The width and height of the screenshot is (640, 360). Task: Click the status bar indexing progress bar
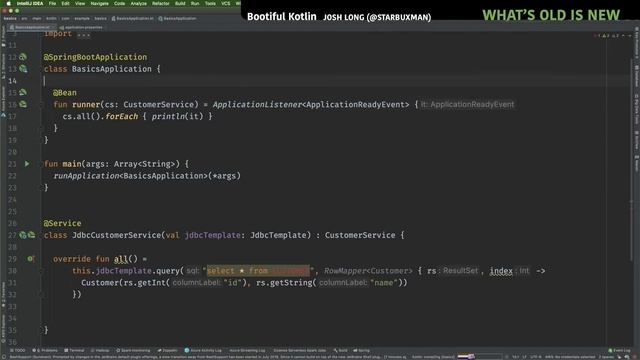pyautogui.click(x=479, y=357)
